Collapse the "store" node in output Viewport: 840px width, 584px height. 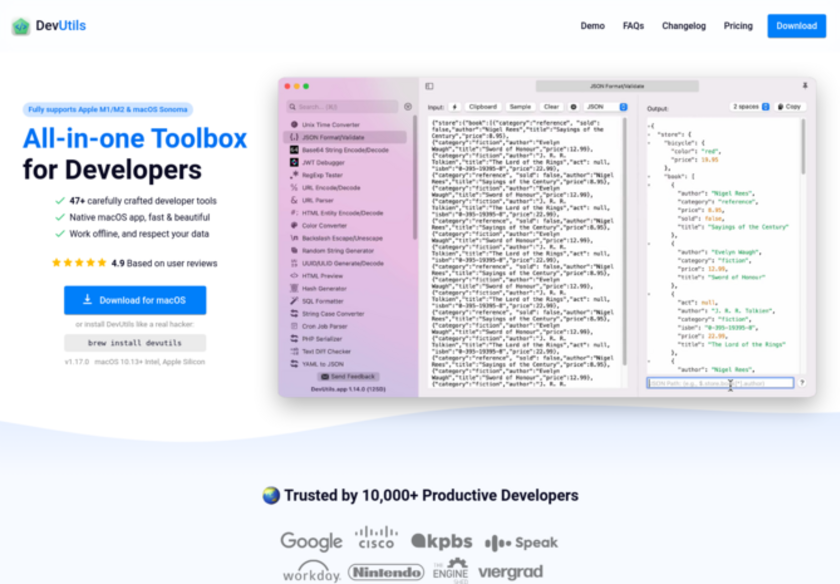[x=650, y=134]
